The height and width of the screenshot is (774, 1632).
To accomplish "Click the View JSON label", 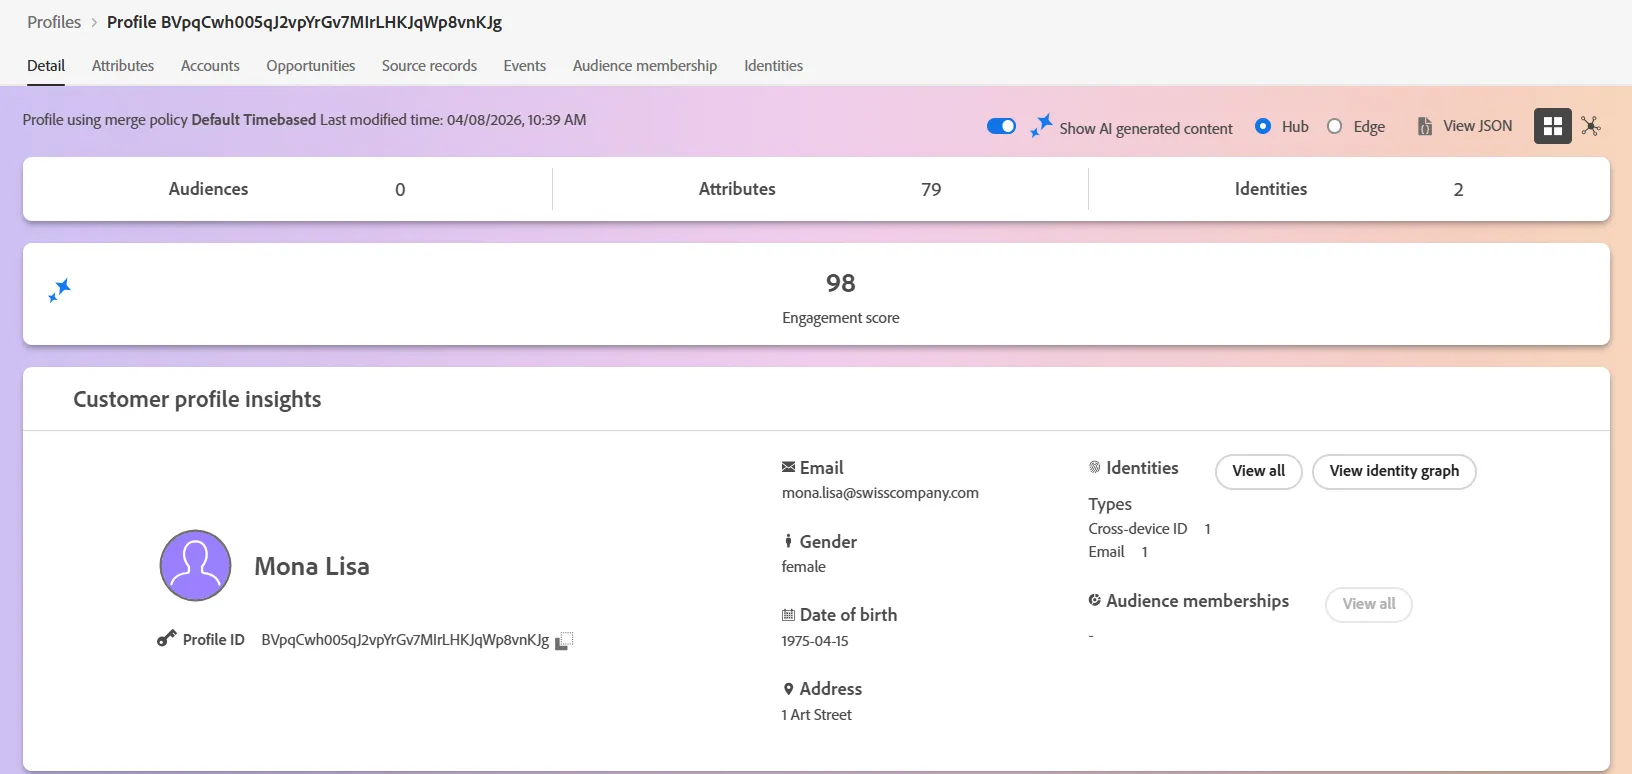I will coord(1477,126).
